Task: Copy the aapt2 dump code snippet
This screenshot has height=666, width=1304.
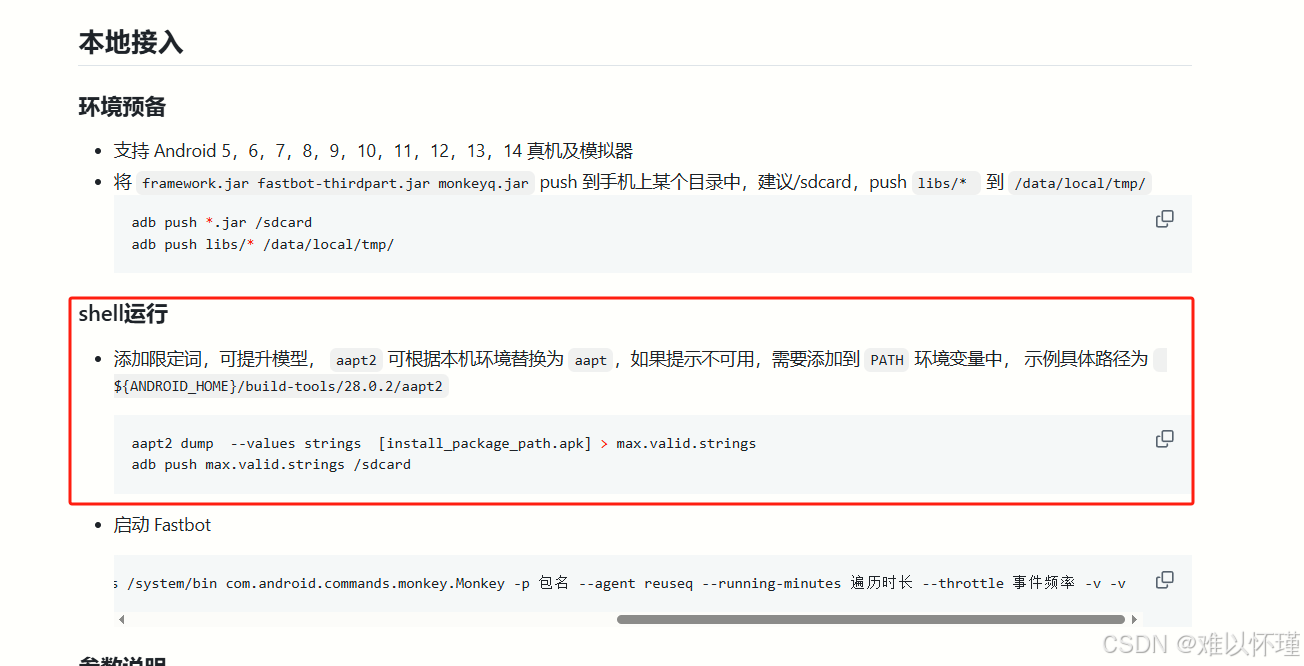Action: pos(1164,438)
